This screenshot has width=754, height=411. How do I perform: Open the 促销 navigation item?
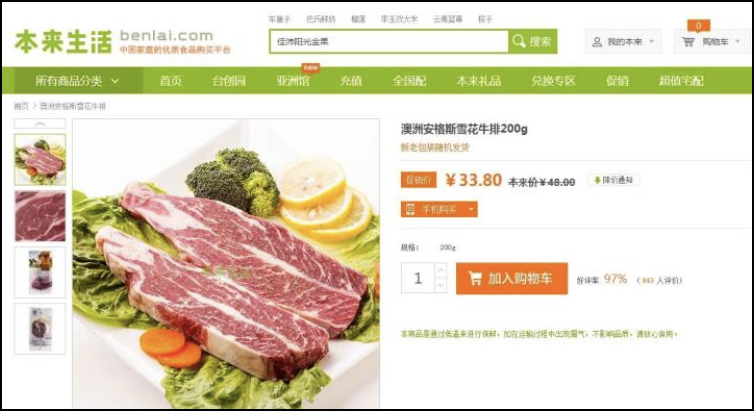coord(617,81)
